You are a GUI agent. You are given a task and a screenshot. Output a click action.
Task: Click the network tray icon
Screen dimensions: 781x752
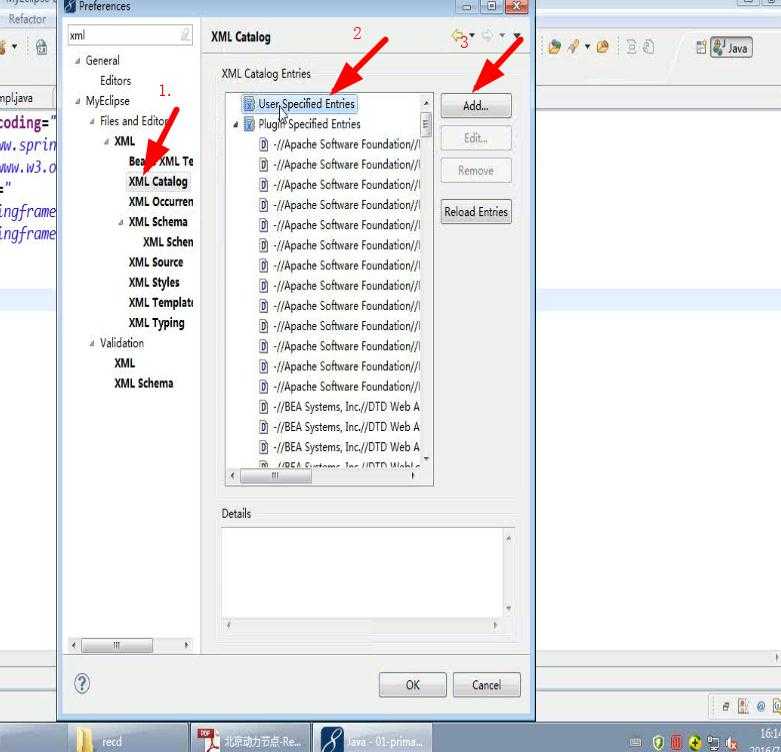(x=713, y=743)
